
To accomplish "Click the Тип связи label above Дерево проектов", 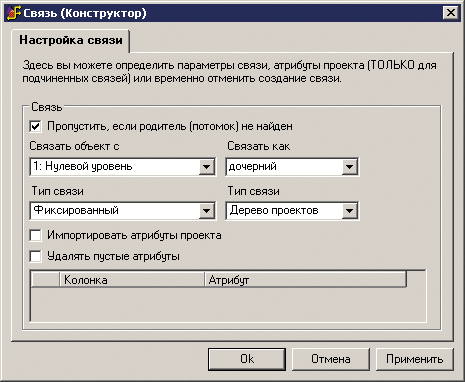I will pyautogui.click(x=253, y=191).
